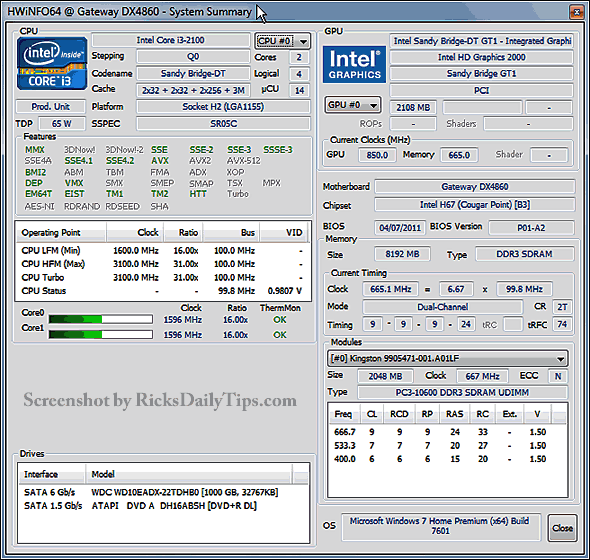Click the Close button
590x560 pixels.
tap(562, 528)
